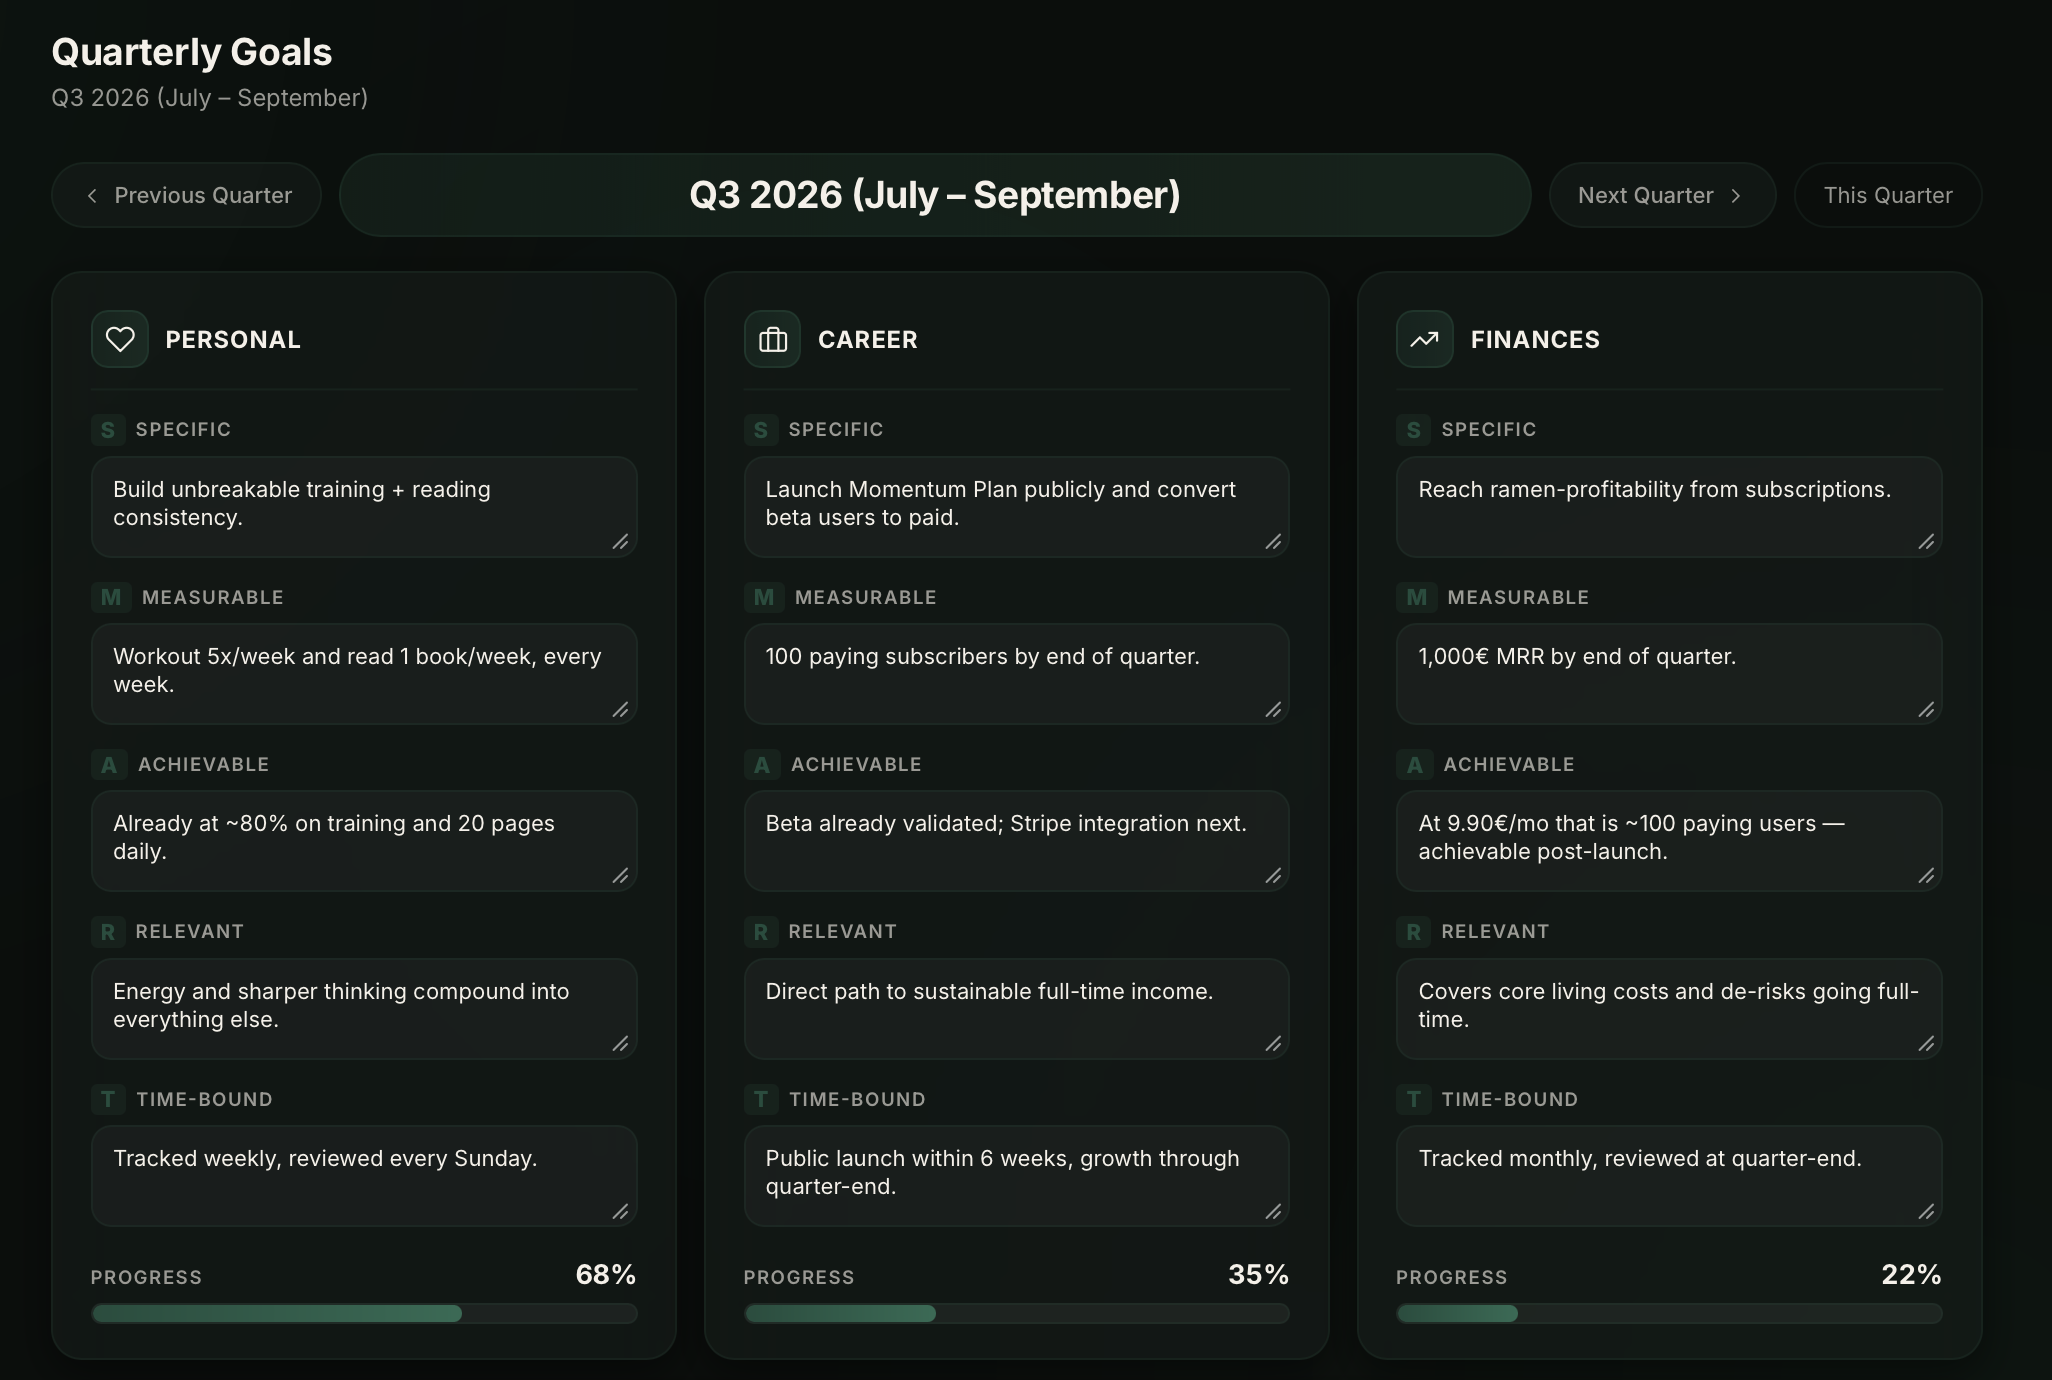Image resolution: width=2052 pixels, height=1380 pixels.
Task: Click the M badge in Personal card
Action: [111, 597]
